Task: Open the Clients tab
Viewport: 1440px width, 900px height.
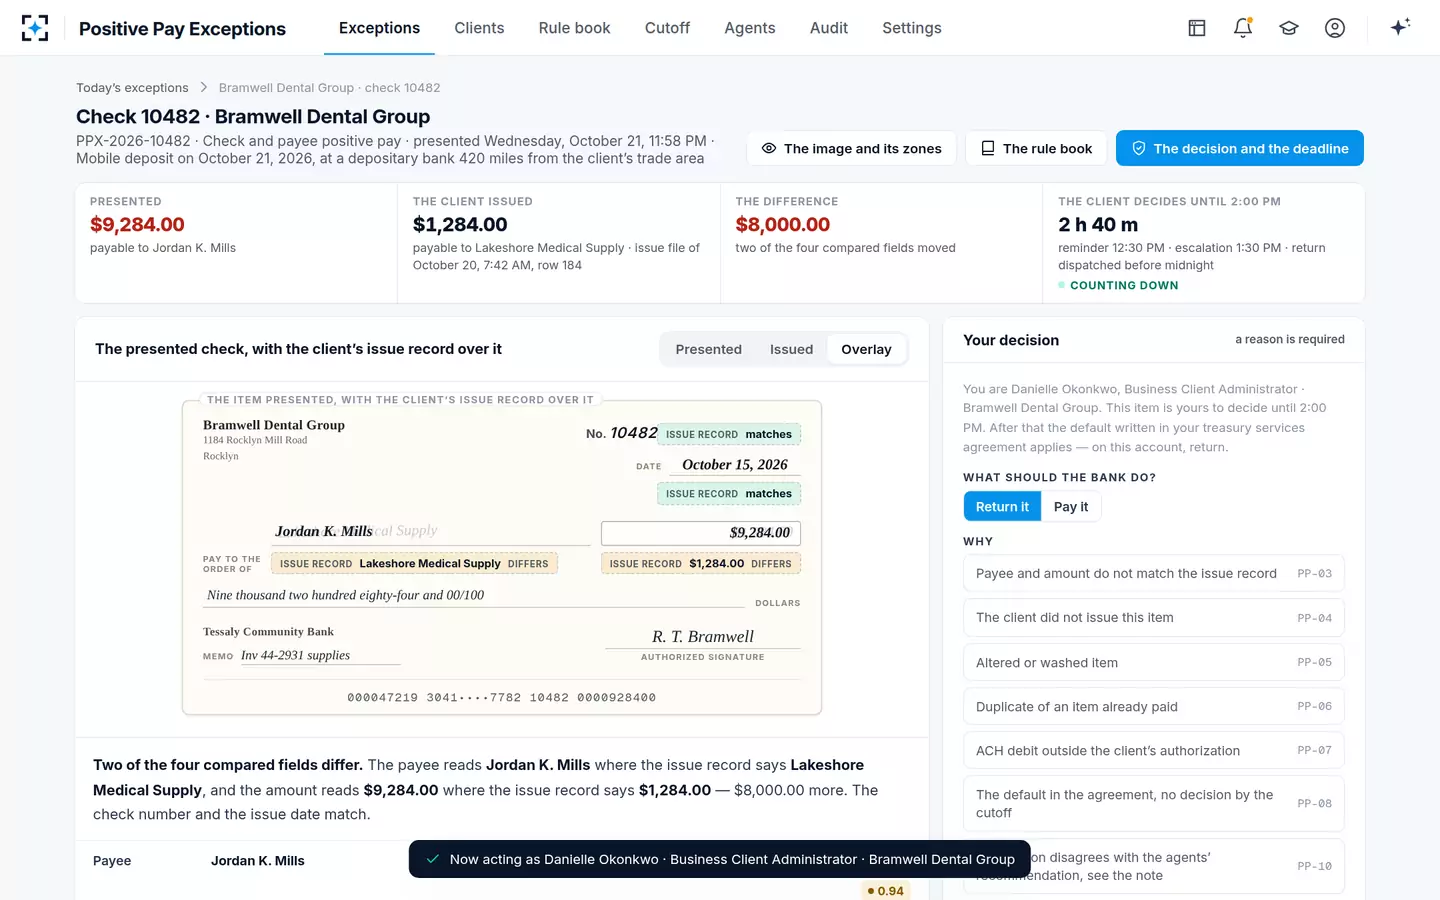Action: coord(479,28)
